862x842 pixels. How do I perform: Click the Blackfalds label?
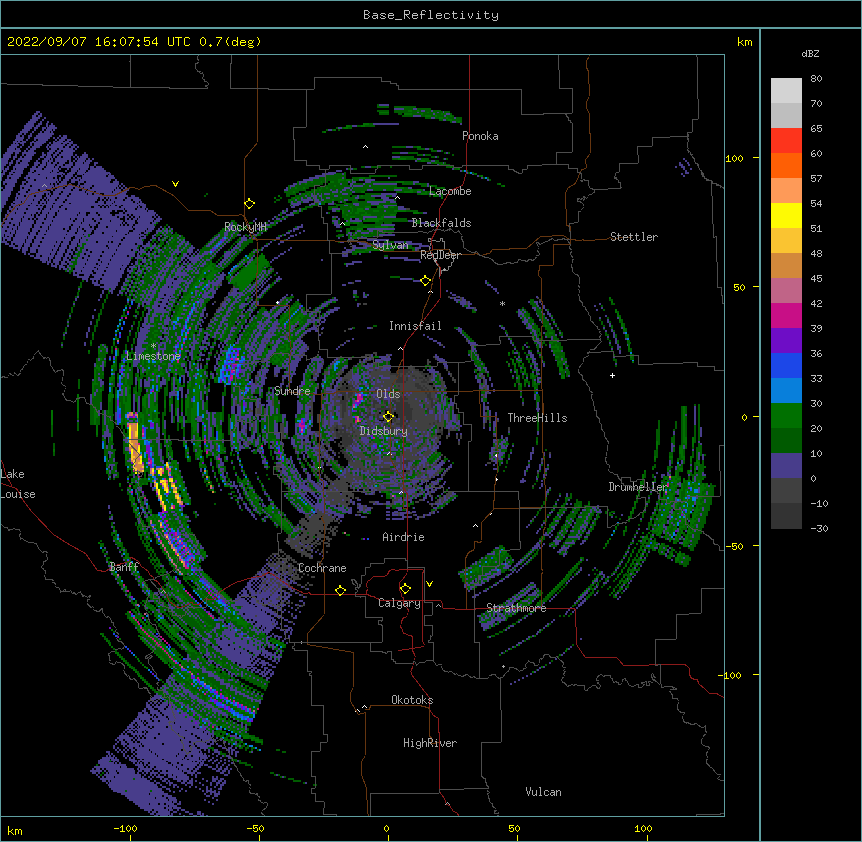click(x=441, y=223)
